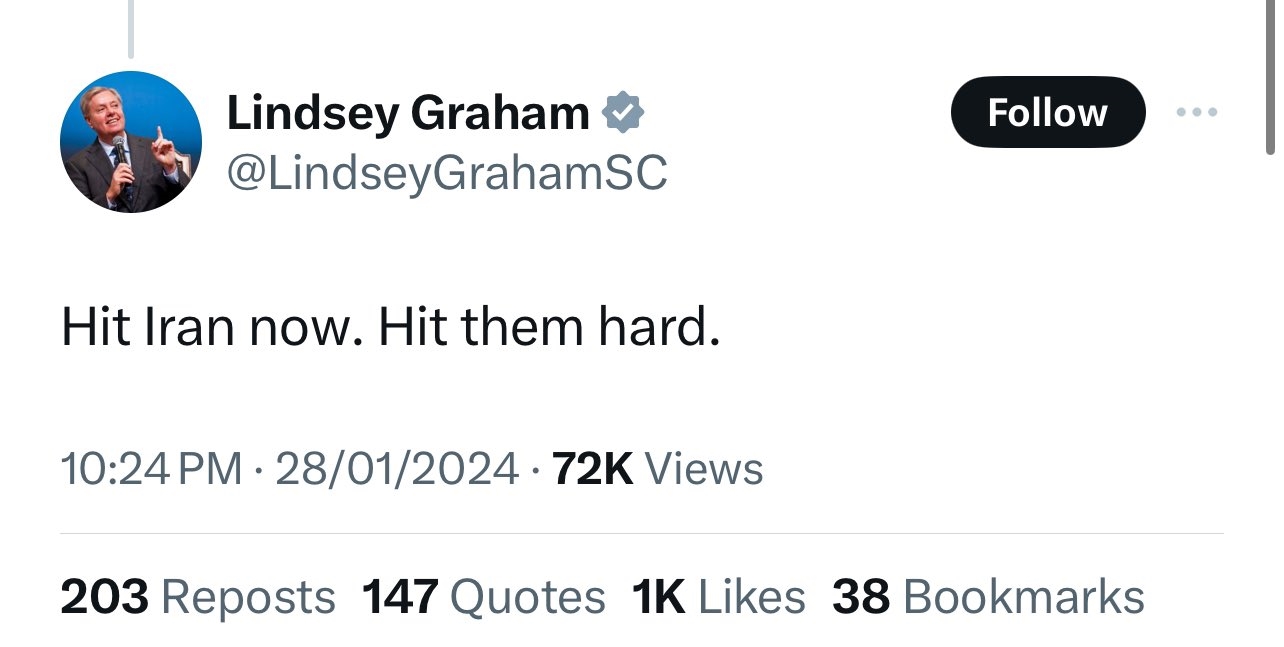The width and height of the screenshot is (1284, 647).
Task: Click the thread connector line above the avatar
Action: (x=130, y=28)
